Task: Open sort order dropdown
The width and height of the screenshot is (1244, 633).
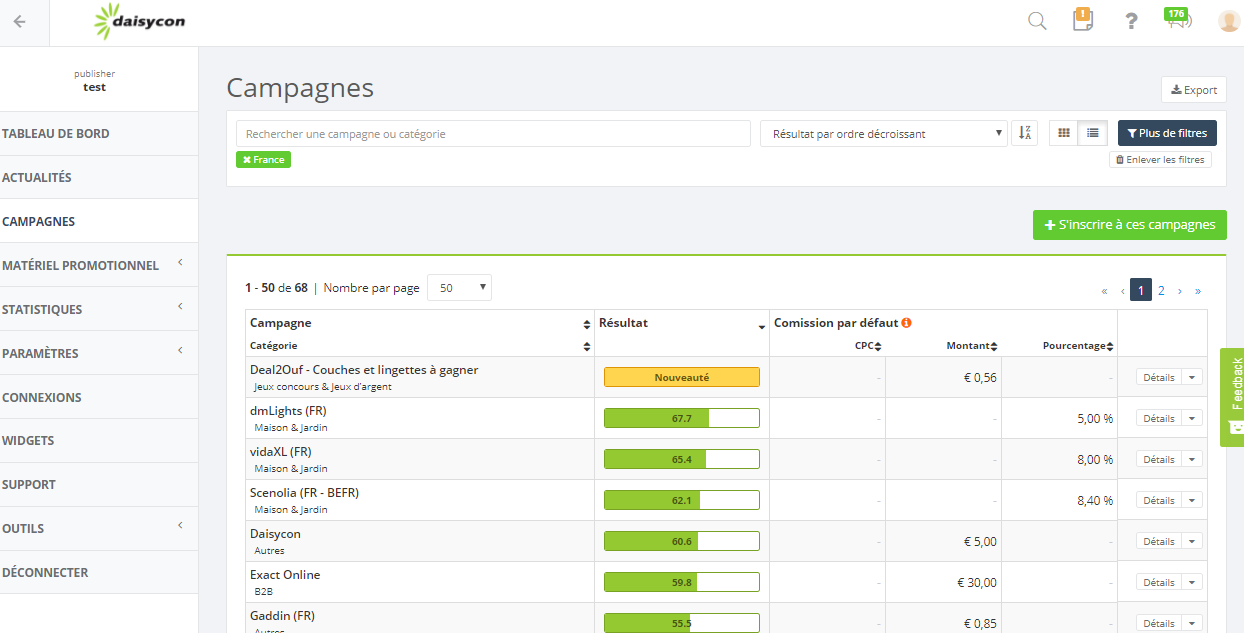Action: [884, 134]
